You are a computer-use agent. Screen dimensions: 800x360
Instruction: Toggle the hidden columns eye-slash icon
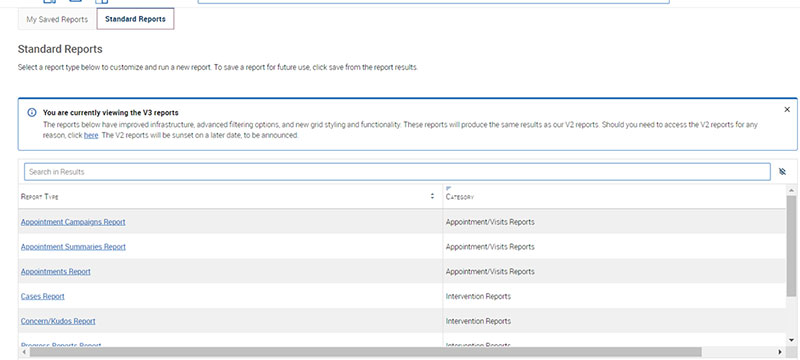click(783, 172)
